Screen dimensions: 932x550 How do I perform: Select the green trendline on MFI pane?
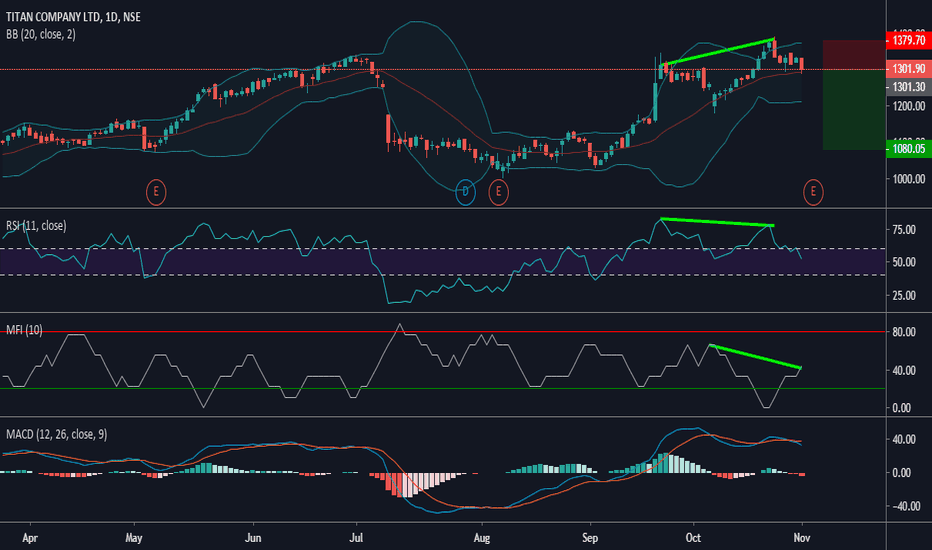tap(755, 357)
